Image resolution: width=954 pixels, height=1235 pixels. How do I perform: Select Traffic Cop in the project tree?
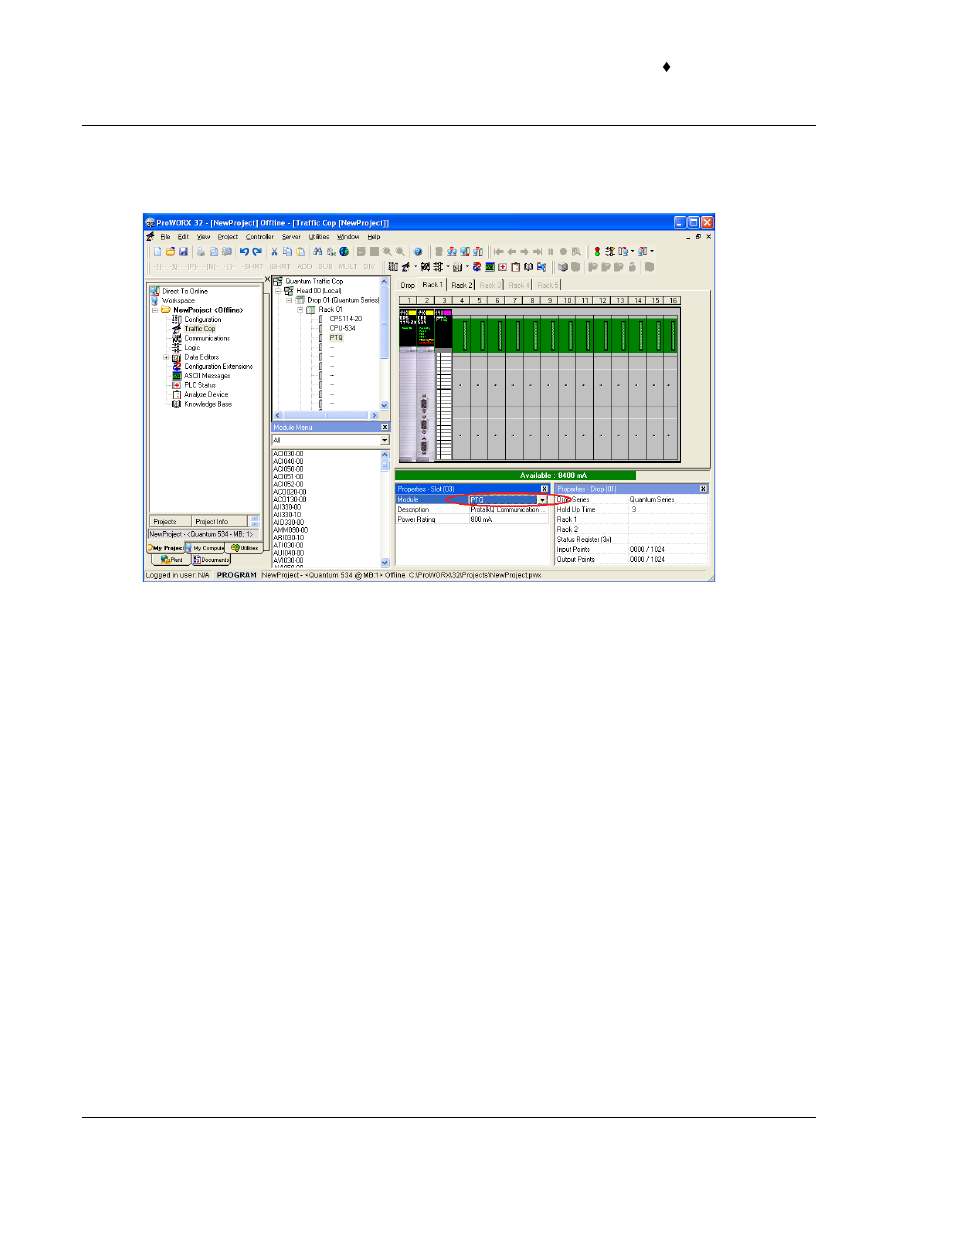point(200,329)
